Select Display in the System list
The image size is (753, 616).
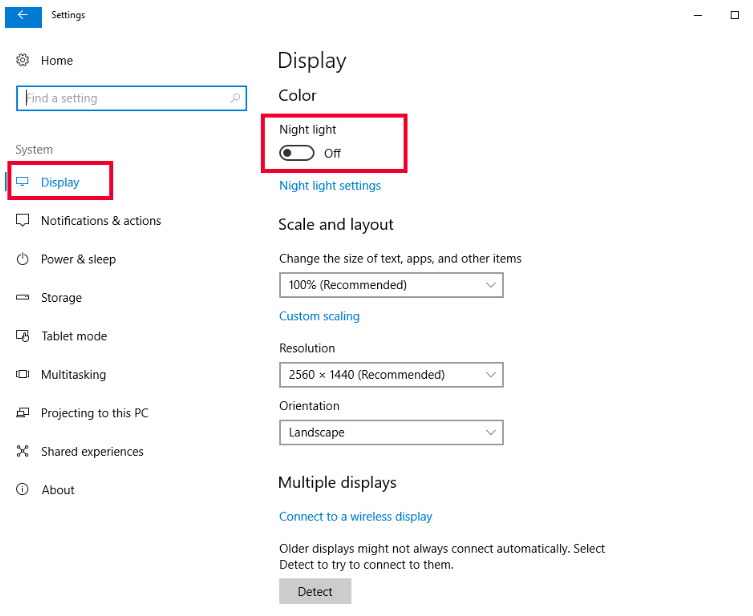coord(60,182)
